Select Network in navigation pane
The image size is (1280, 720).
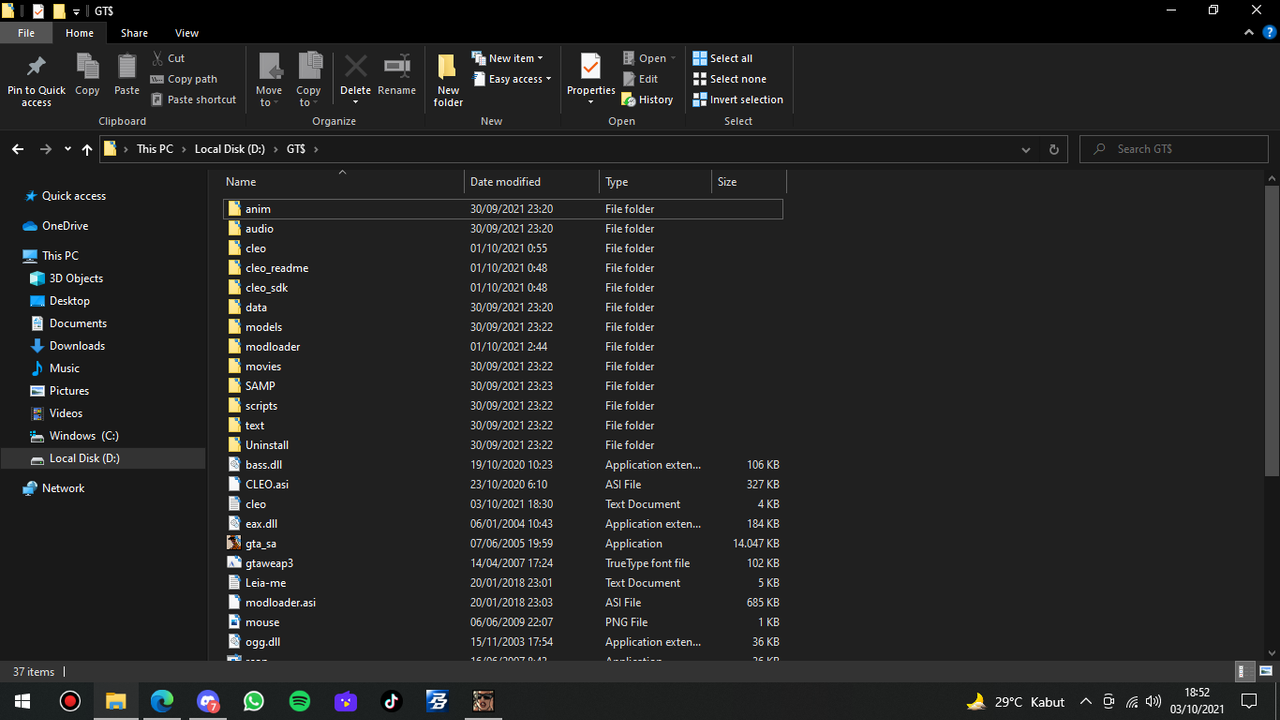(54, 488)
